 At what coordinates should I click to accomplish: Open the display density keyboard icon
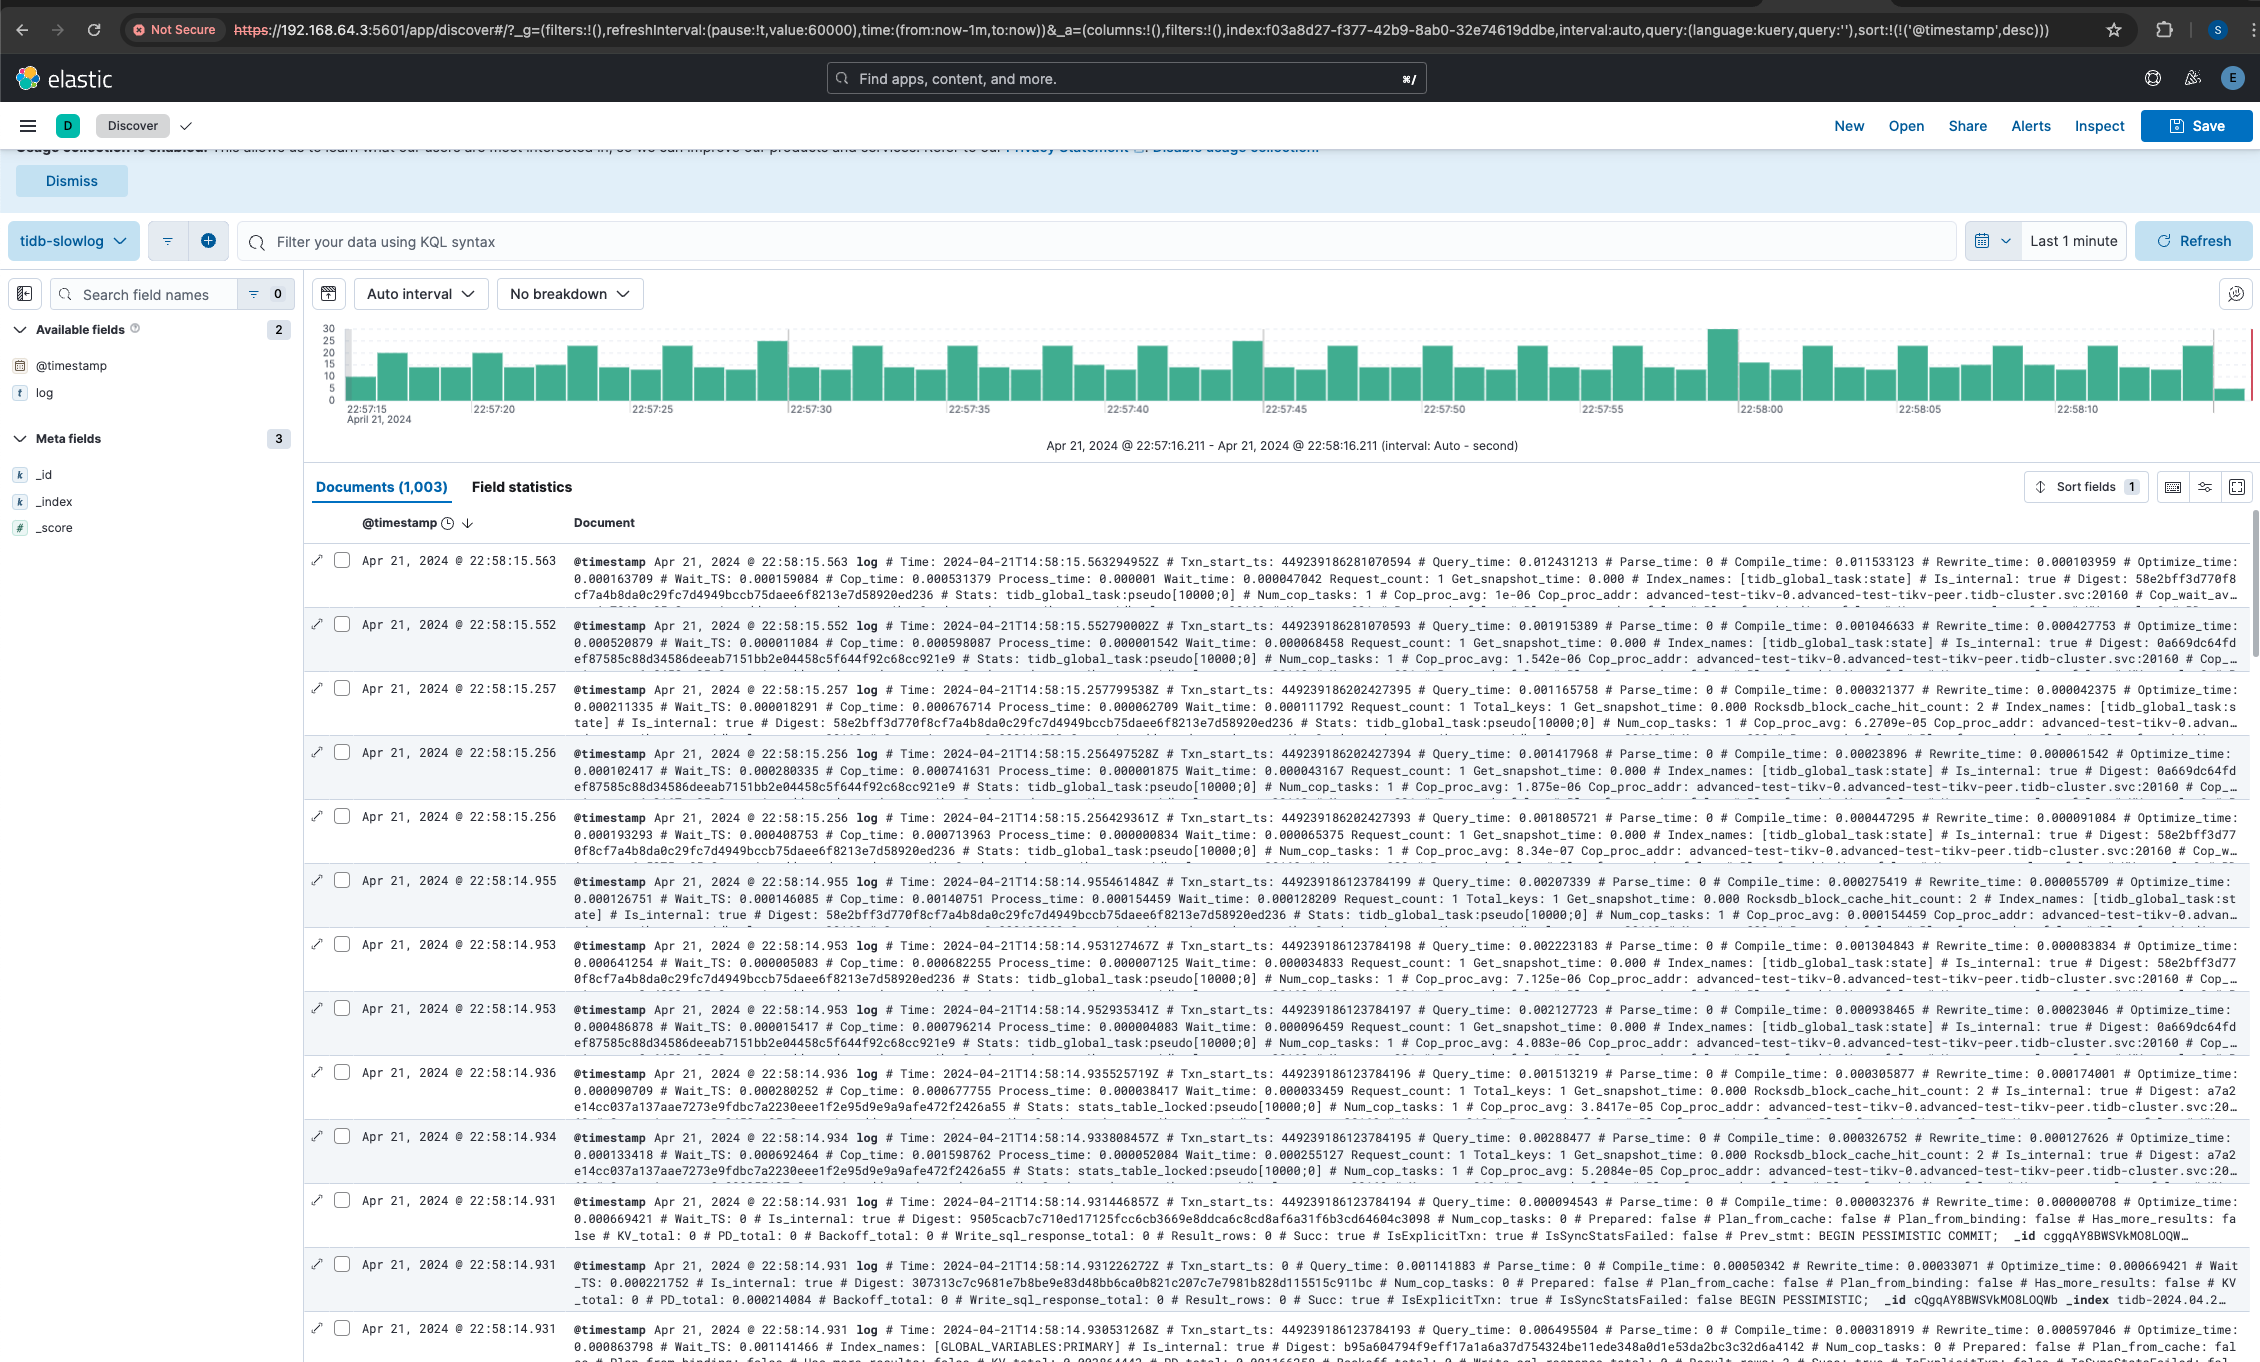[x=2173, y=487]
